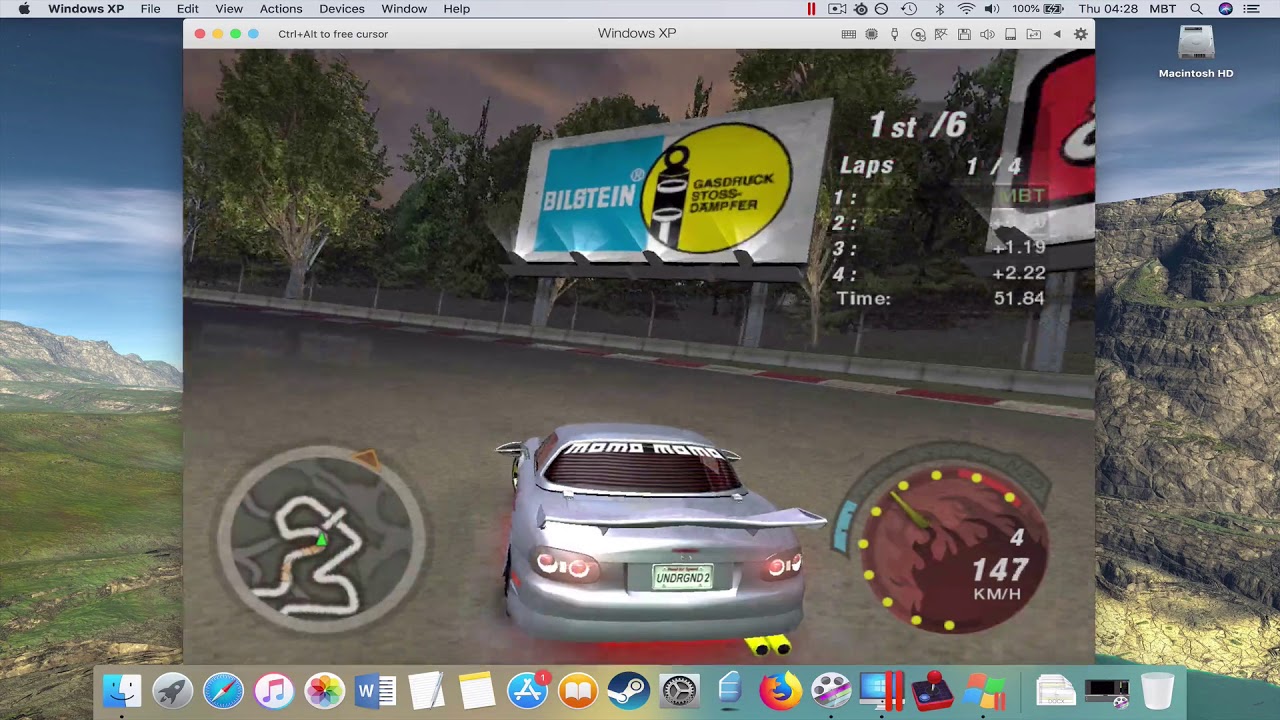Open the document stack in the Dock
The image size is (1280, 720).
click(x=1055, y=691)
